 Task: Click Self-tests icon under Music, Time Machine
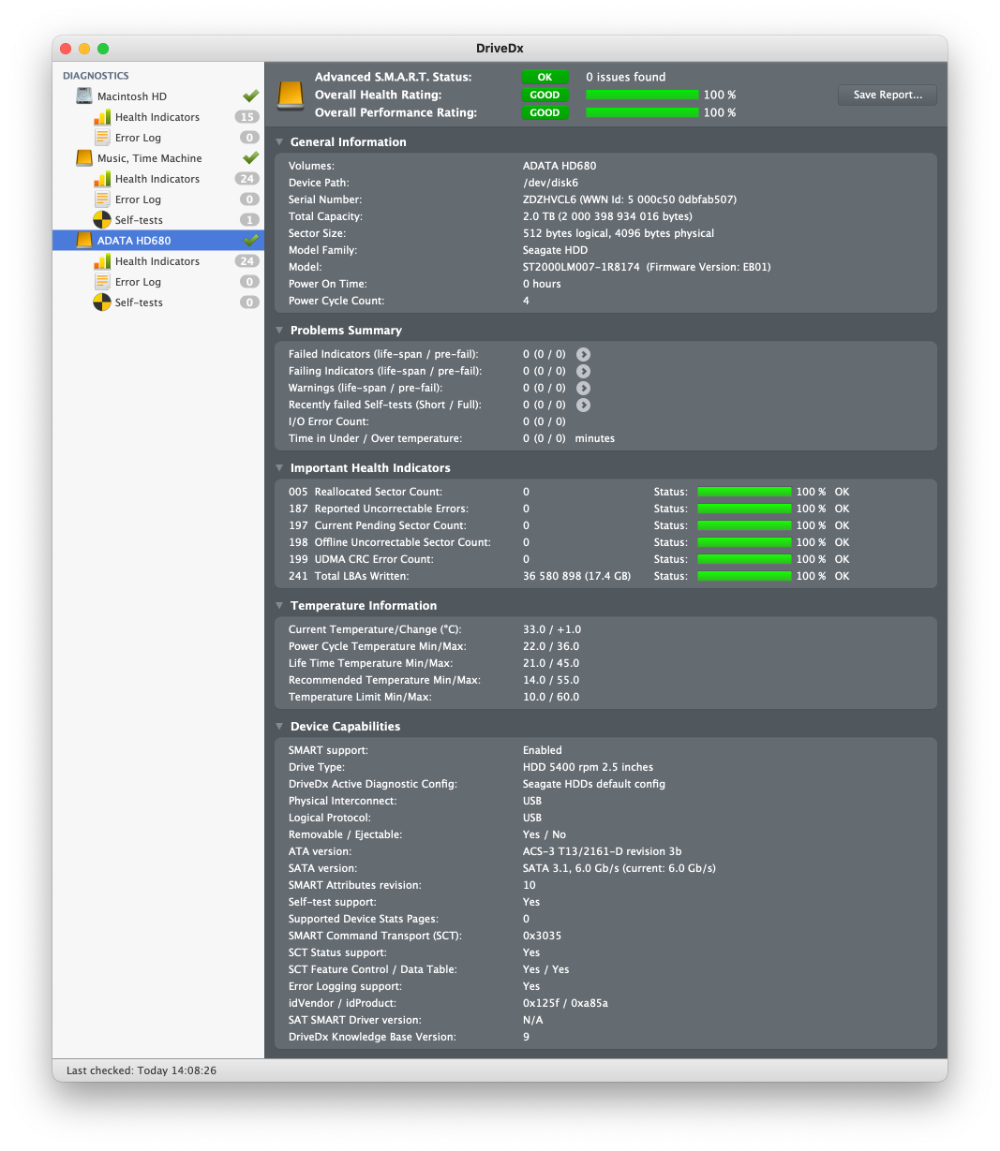click(102, 219)
